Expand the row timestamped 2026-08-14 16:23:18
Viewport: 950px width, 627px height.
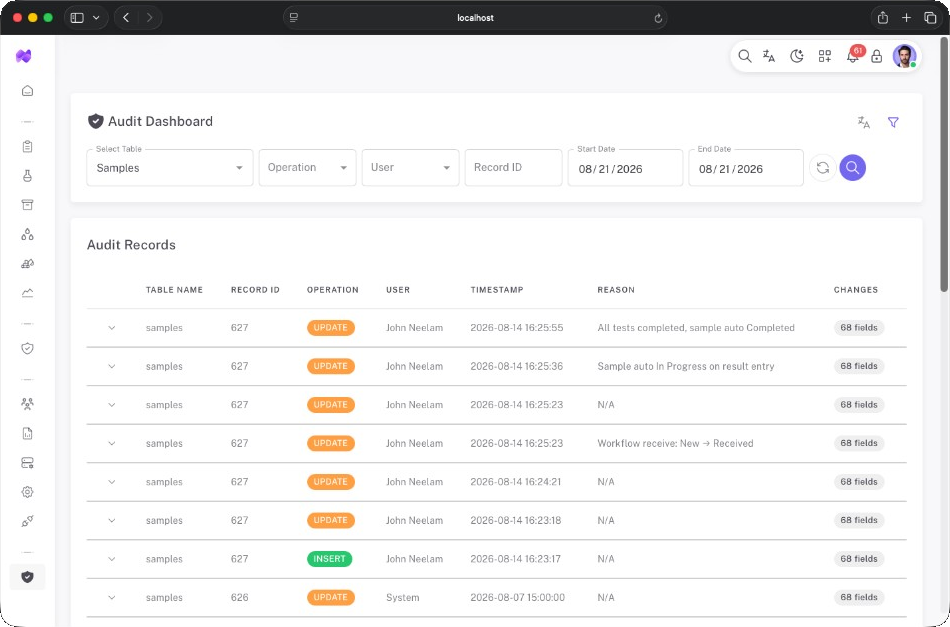(x=111, y=520)
